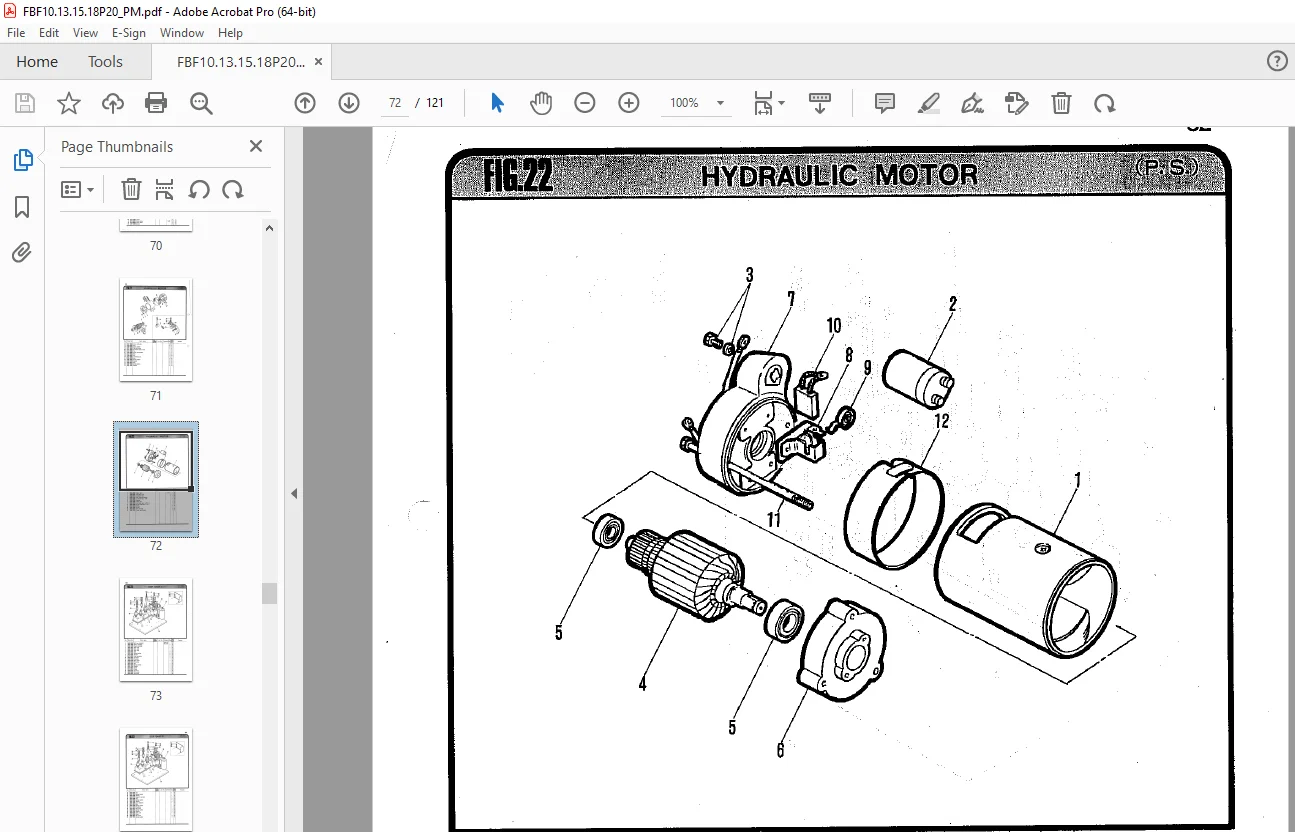This screenshot has width=1295, height=832.
Task: Click the thumbnails panel extract pages icon
Action: [x=165, y=189]
